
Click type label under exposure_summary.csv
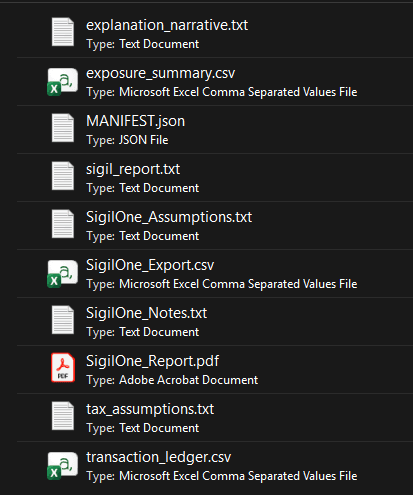point(238,92)
